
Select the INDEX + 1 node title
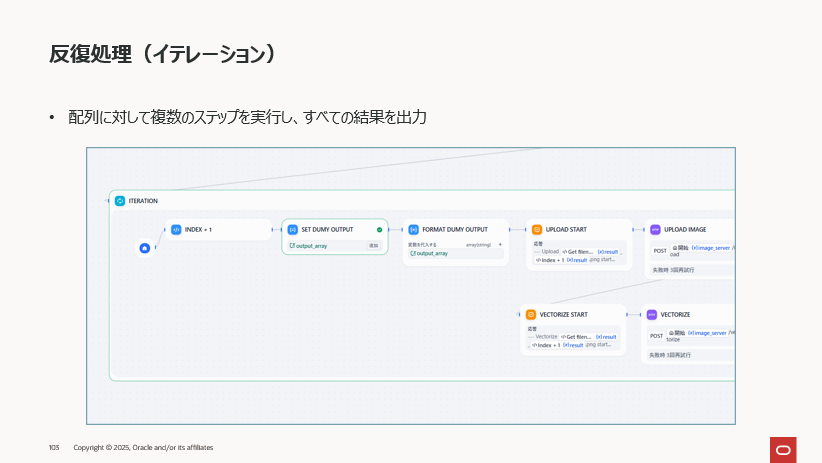(198, 230)
